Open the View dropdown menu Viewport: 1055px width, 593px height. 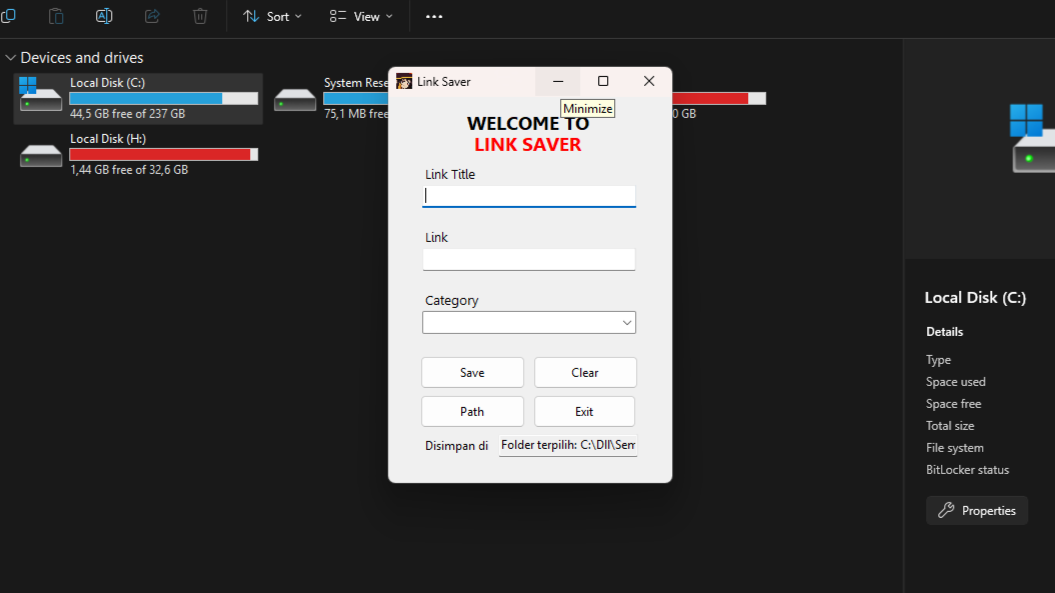pos(361,16)
